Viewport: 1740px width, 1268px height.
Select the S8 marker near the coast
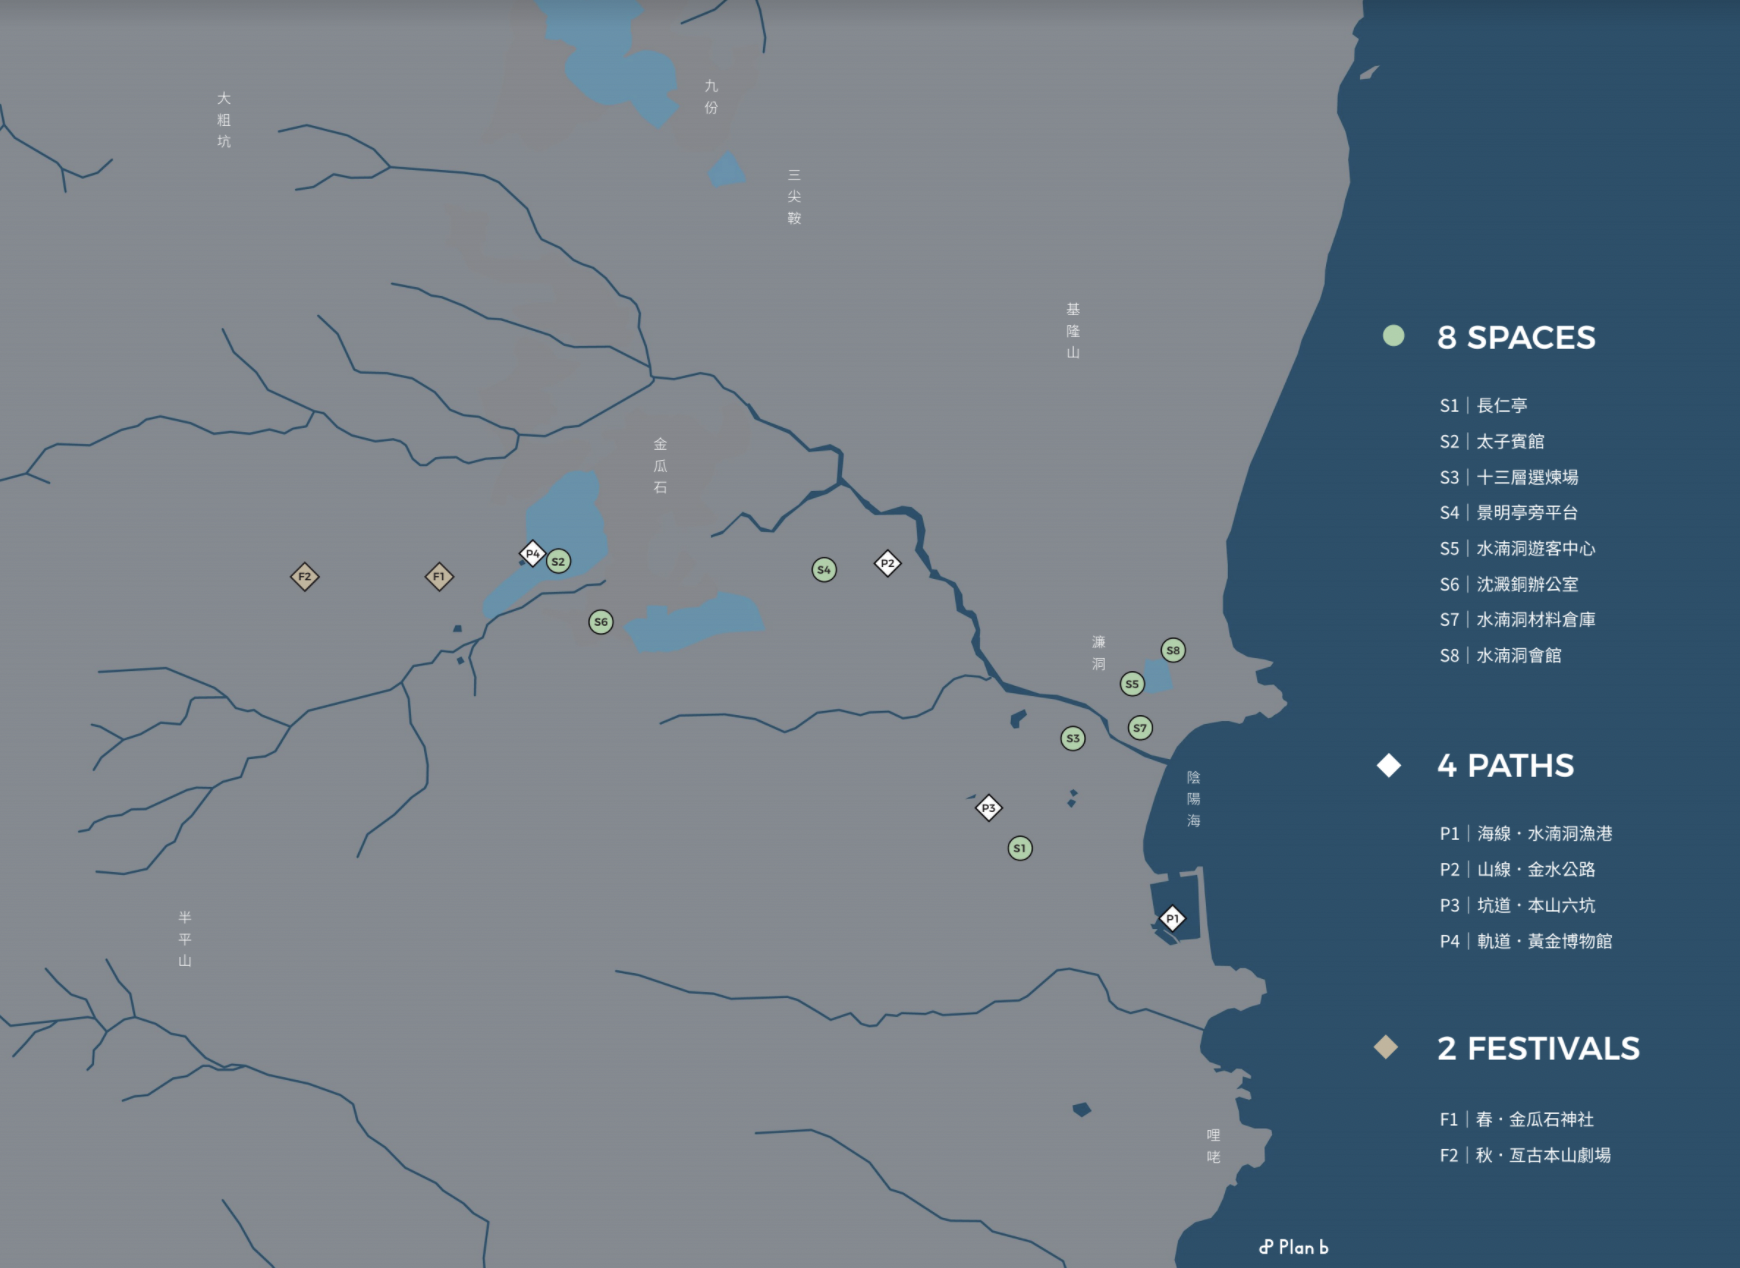[1173, 650]
